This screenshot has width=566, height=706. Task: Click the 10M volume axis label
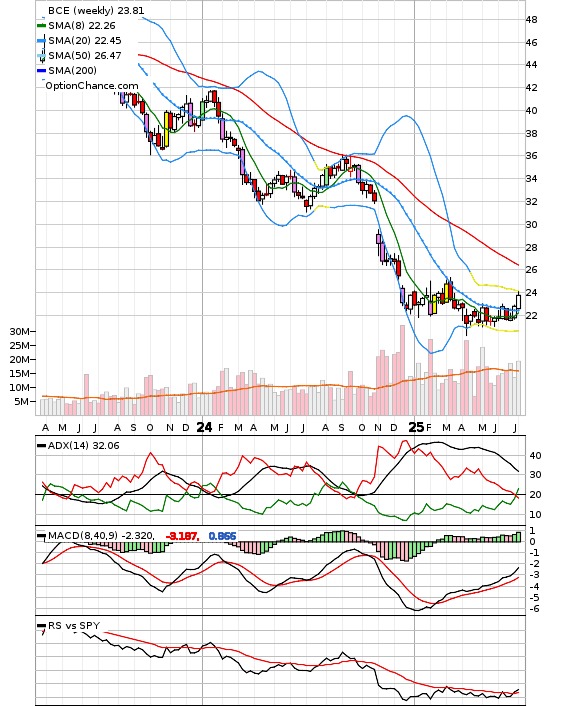click(19, 388)
